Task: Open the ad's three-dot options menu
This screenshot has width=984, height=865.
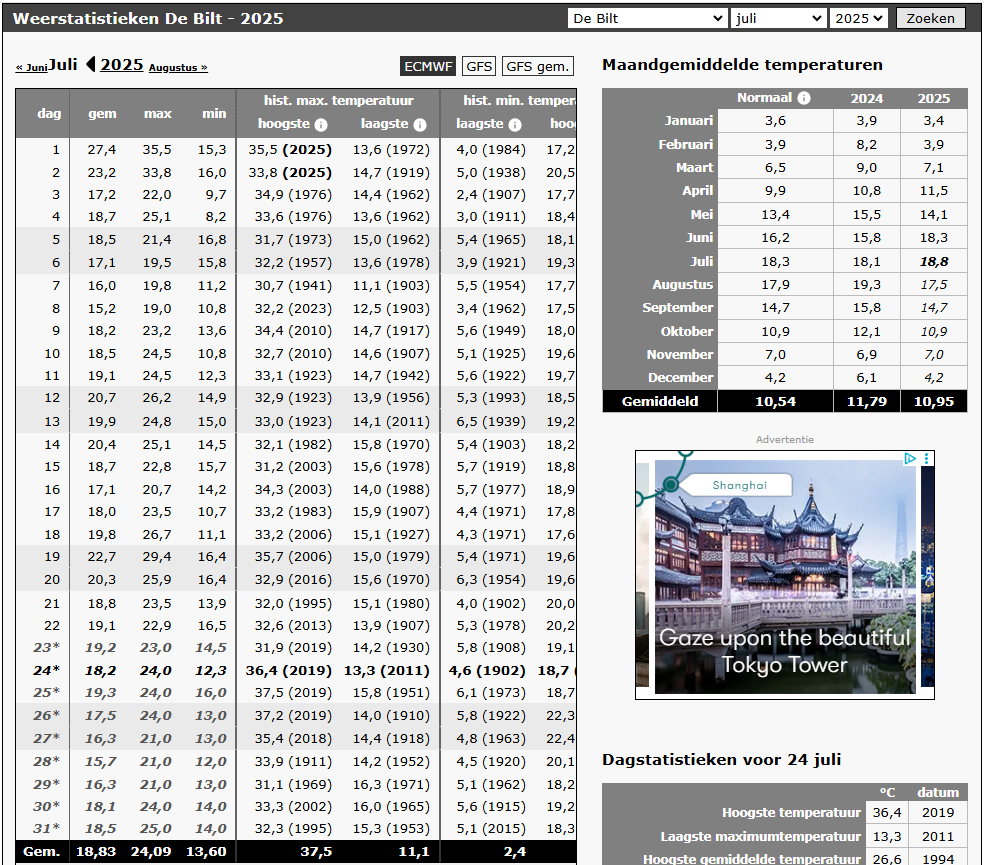Action: (x=927, y=459)
